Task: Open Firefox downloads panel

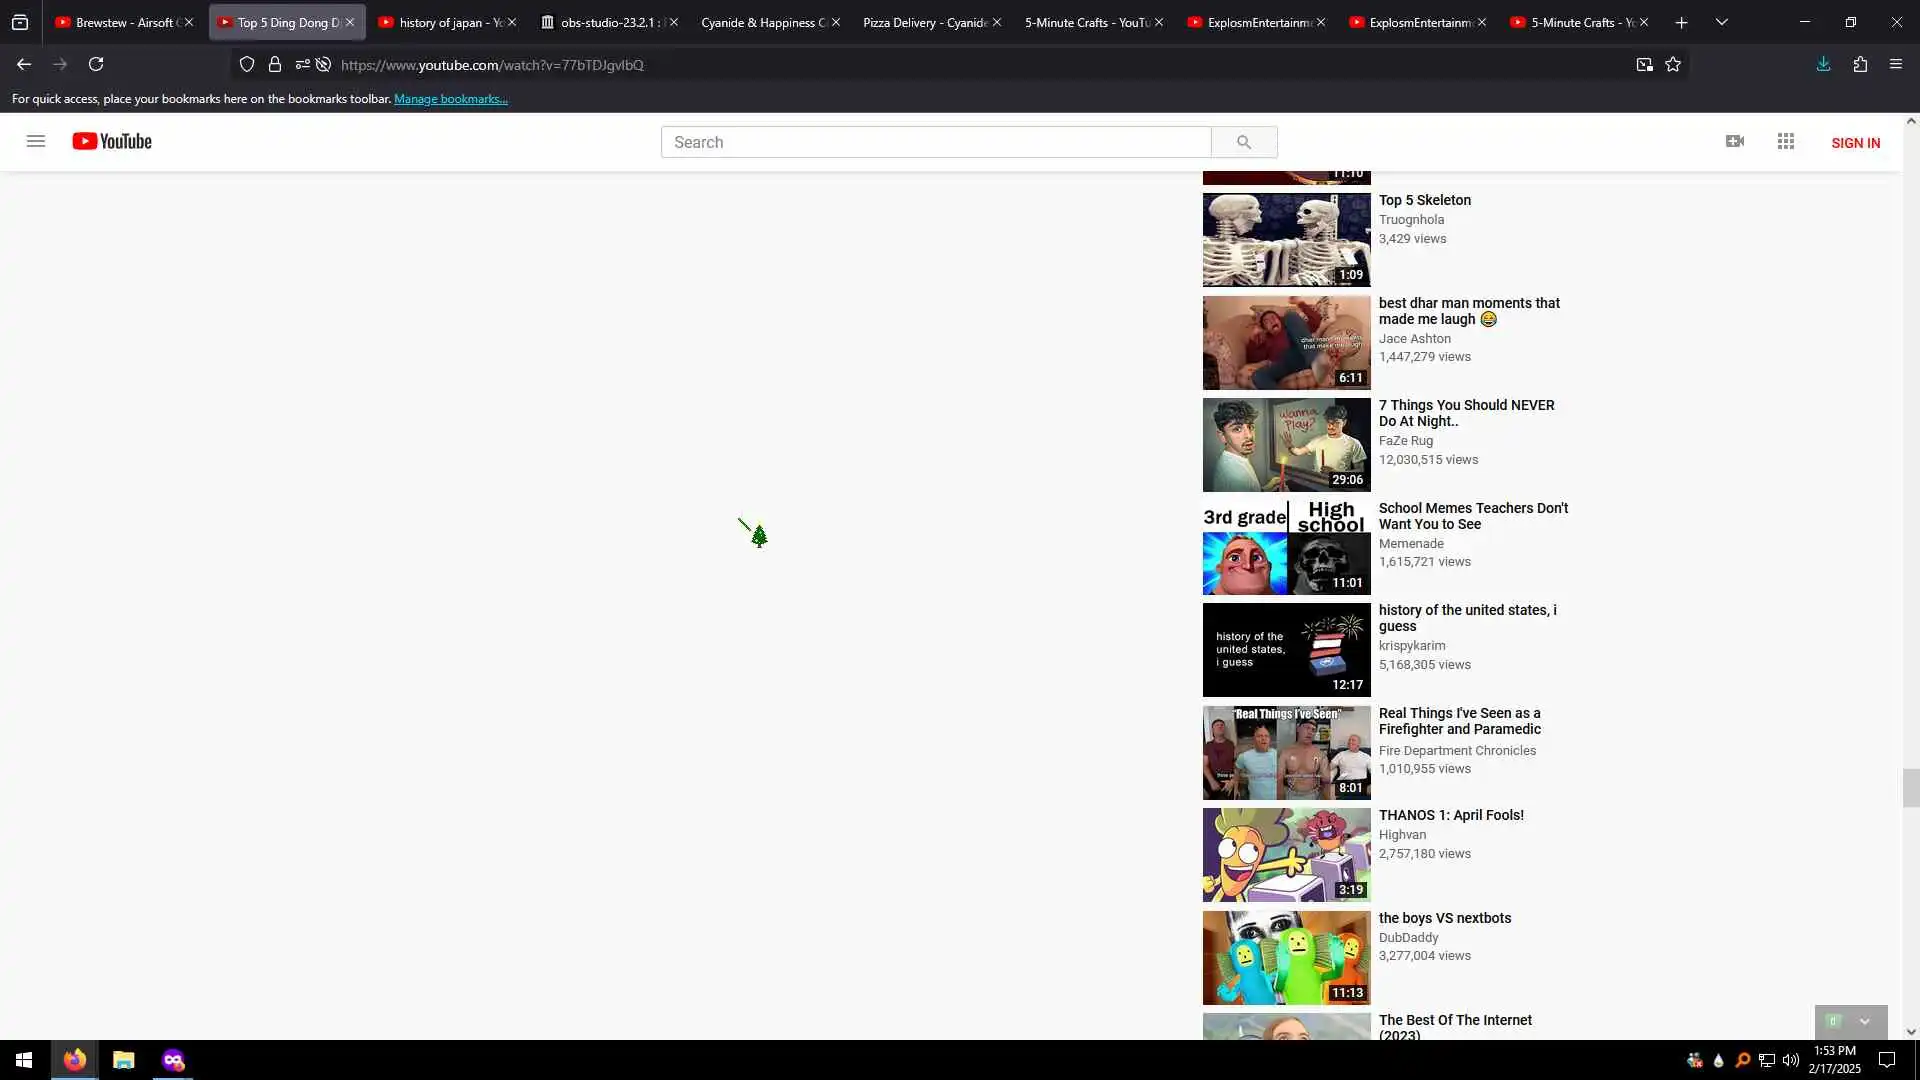Action: [1823, 64]
